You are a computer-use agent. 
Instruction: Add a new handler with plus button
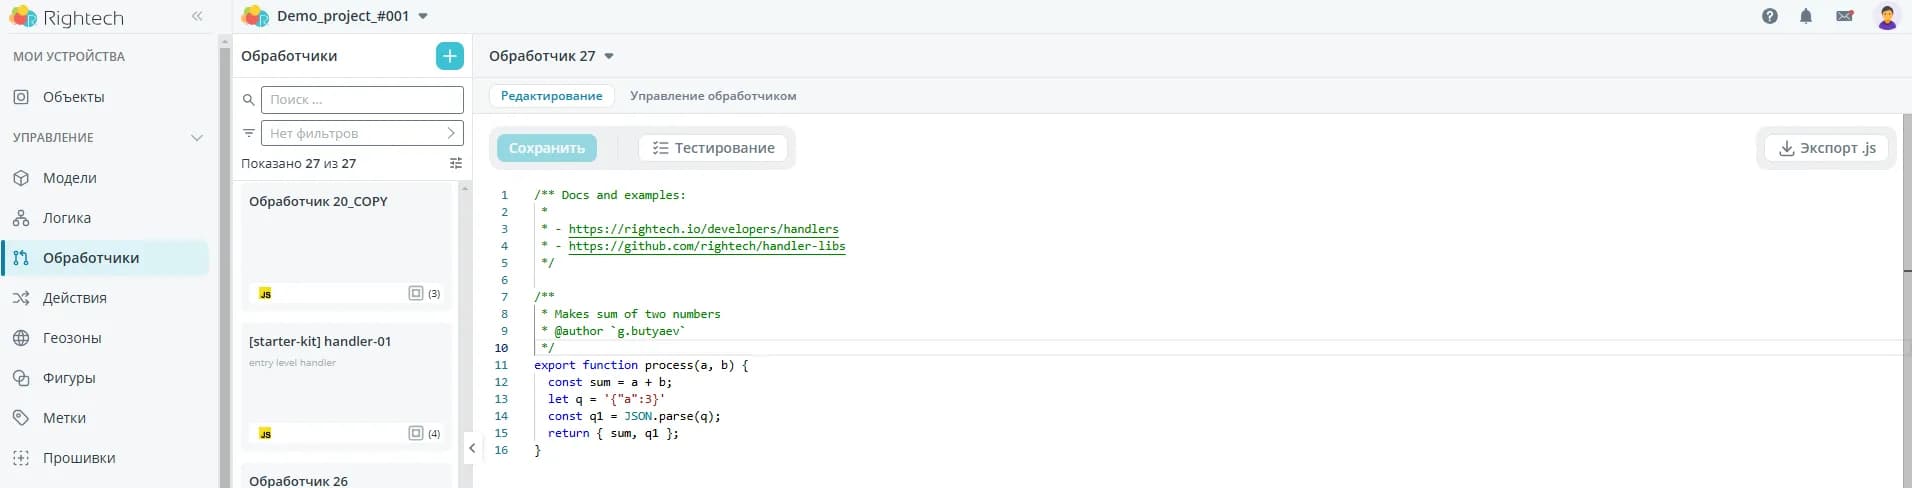450,56
